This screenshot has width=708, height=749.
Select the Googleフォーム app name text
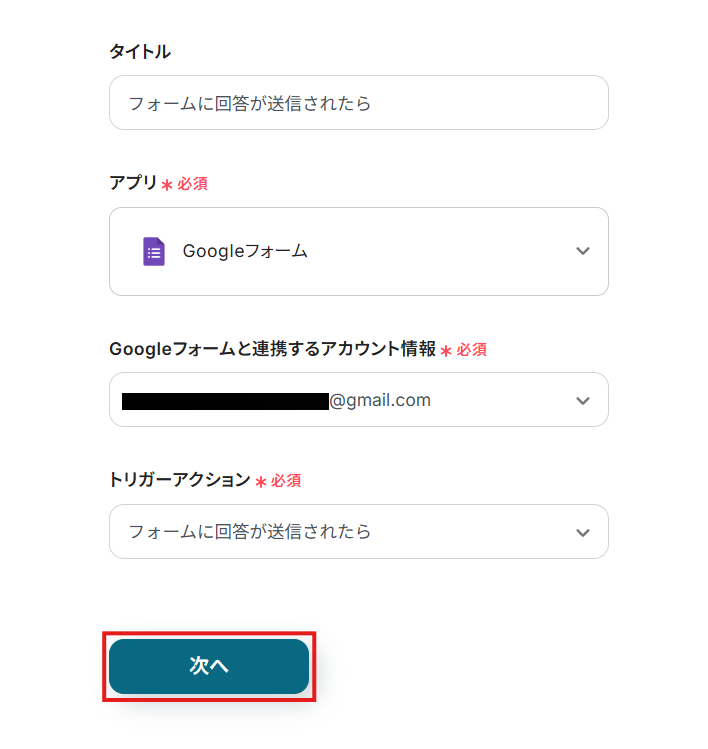pos(245,251)
